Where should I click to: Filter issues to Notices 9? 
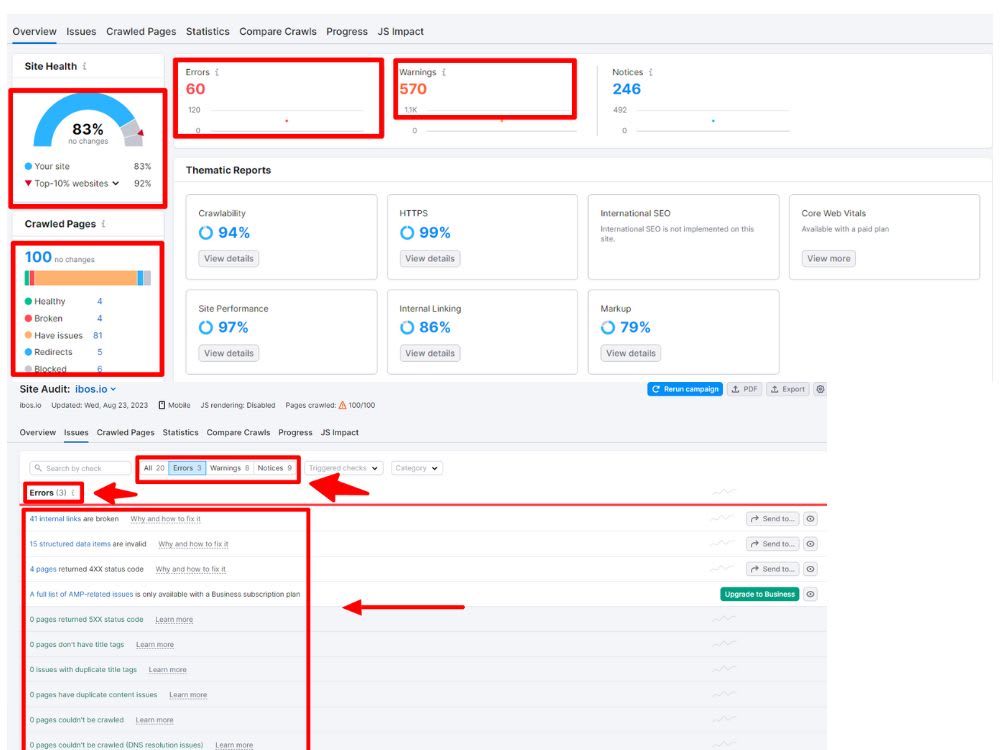[x=275, y=468]
